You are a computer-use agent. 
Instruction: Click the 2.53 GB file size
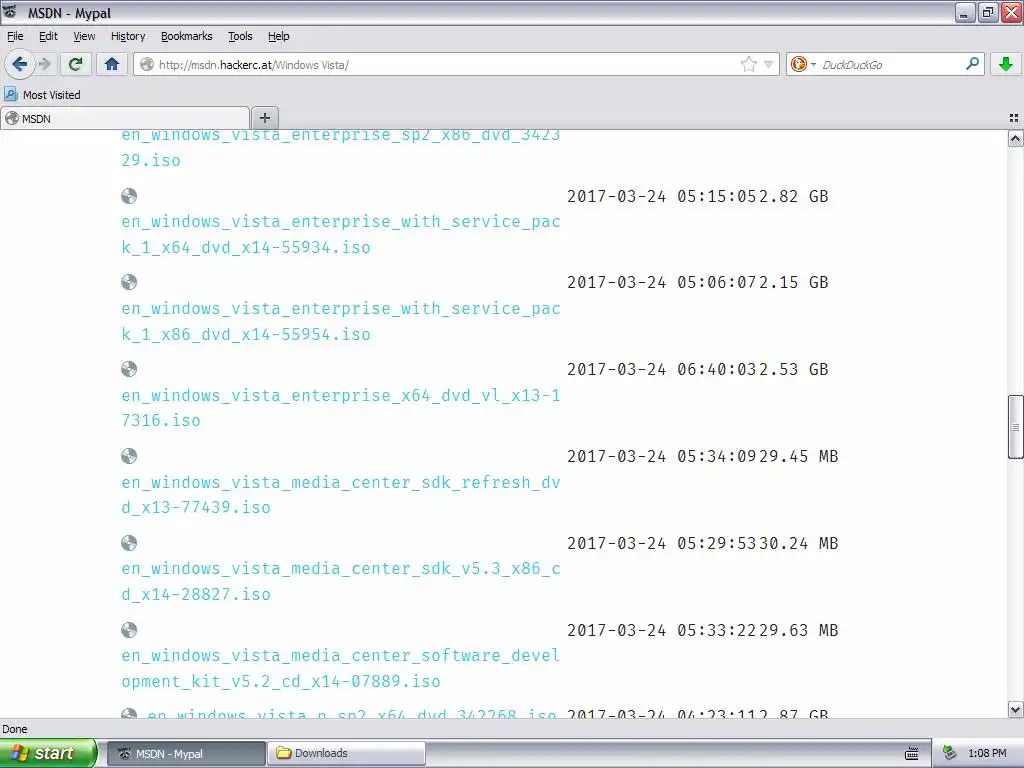click(x=793, y=370)
